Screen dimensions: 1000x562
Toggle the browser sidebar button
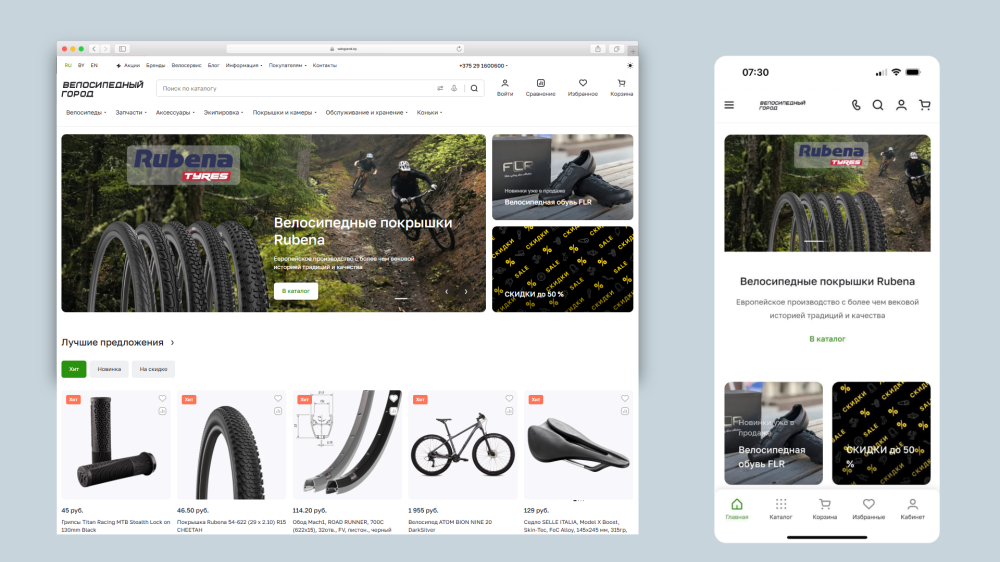pyautogui.click(x=122, y=48)
